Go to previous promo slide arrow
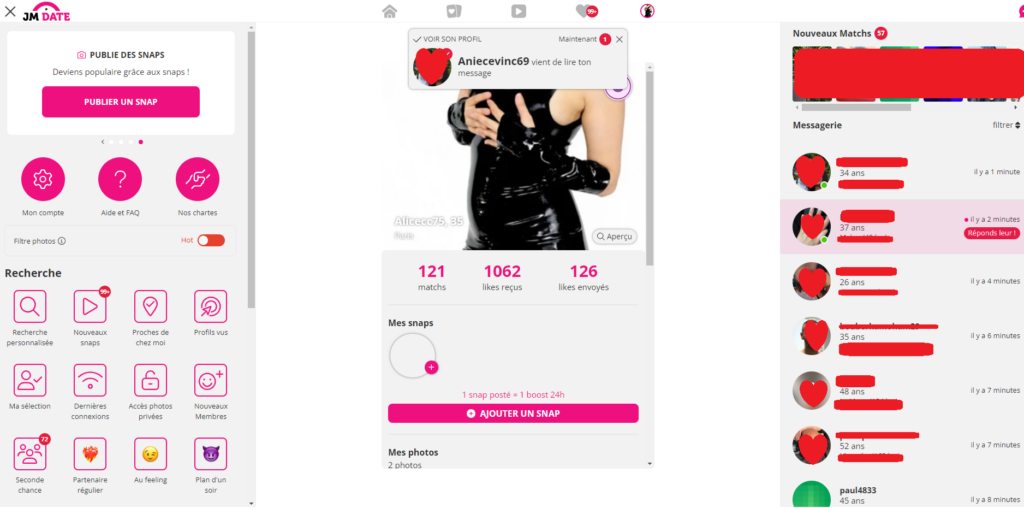This screenshot has height=508, width=1024. coord(103,142)
